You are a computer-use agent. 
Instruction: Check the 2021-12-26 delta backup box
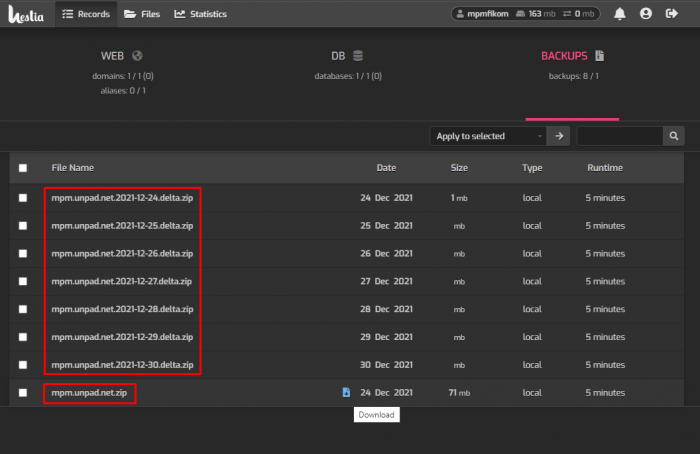23,254
